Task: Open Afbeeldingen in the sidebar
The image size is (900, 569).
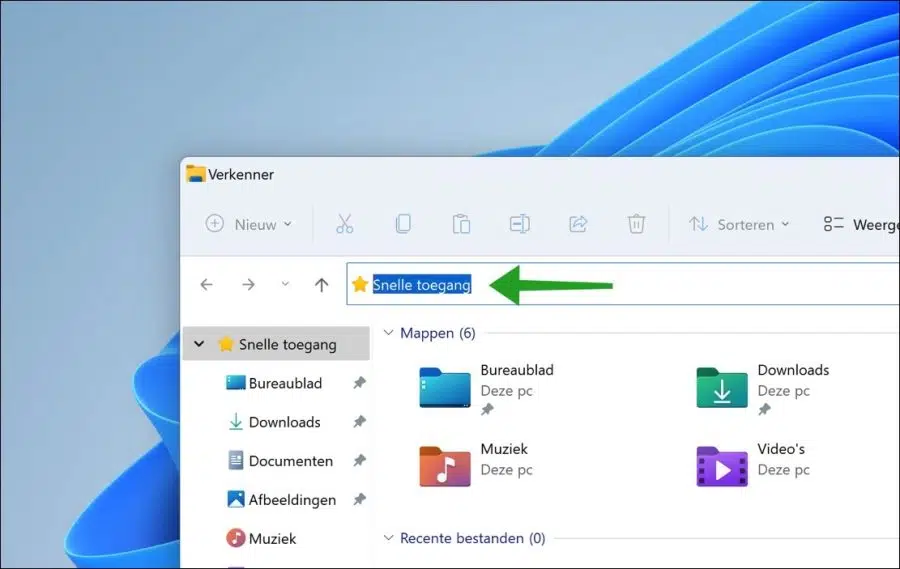Action: point(281,500)
